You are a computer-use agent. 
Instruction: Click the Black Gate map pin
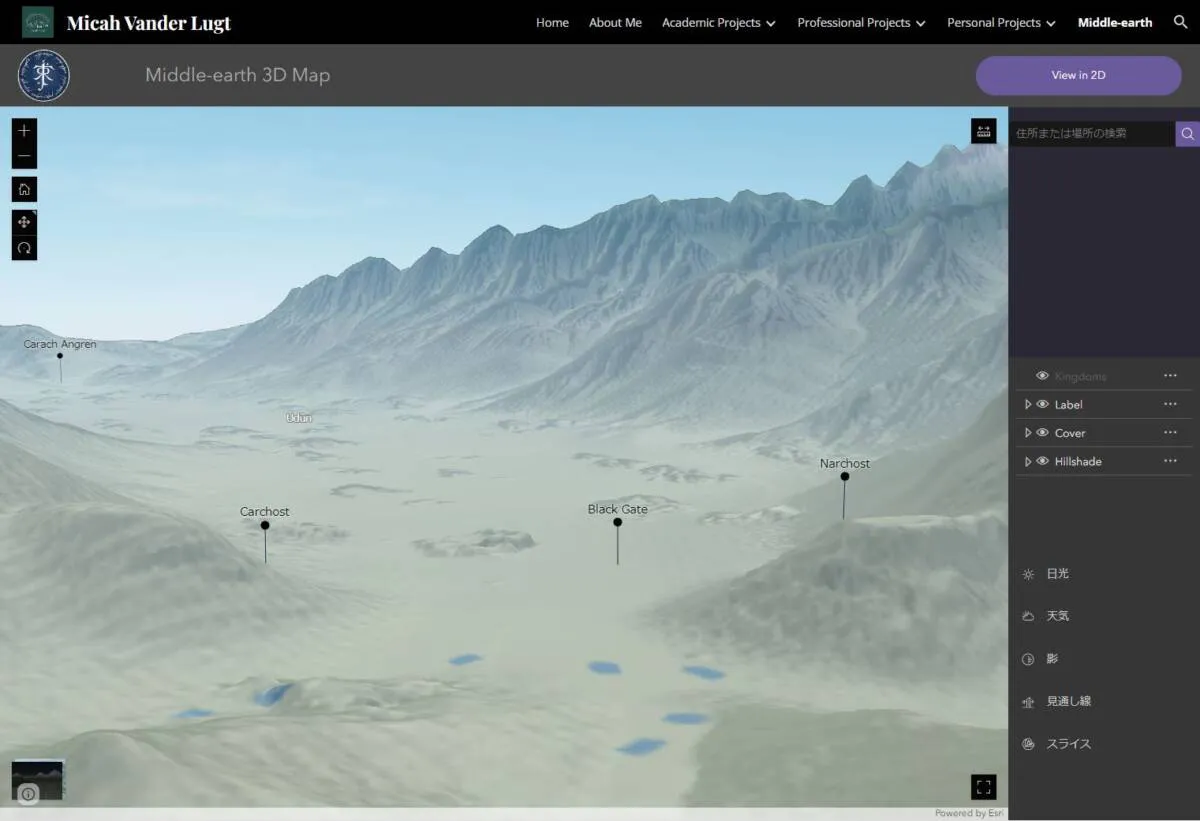click(617, 522)
